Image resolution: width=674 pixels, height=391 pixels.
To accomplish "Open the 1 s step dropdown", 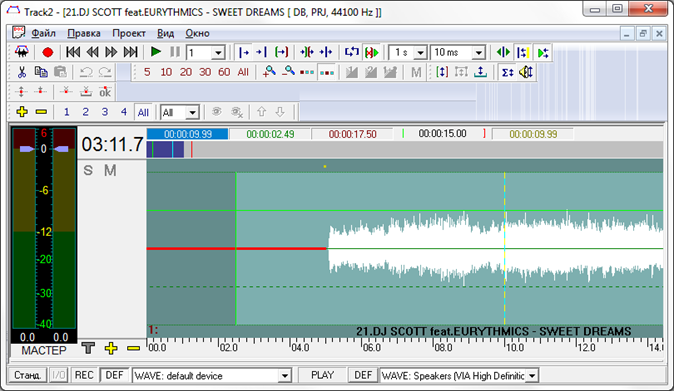I will [x=420, y=53].
